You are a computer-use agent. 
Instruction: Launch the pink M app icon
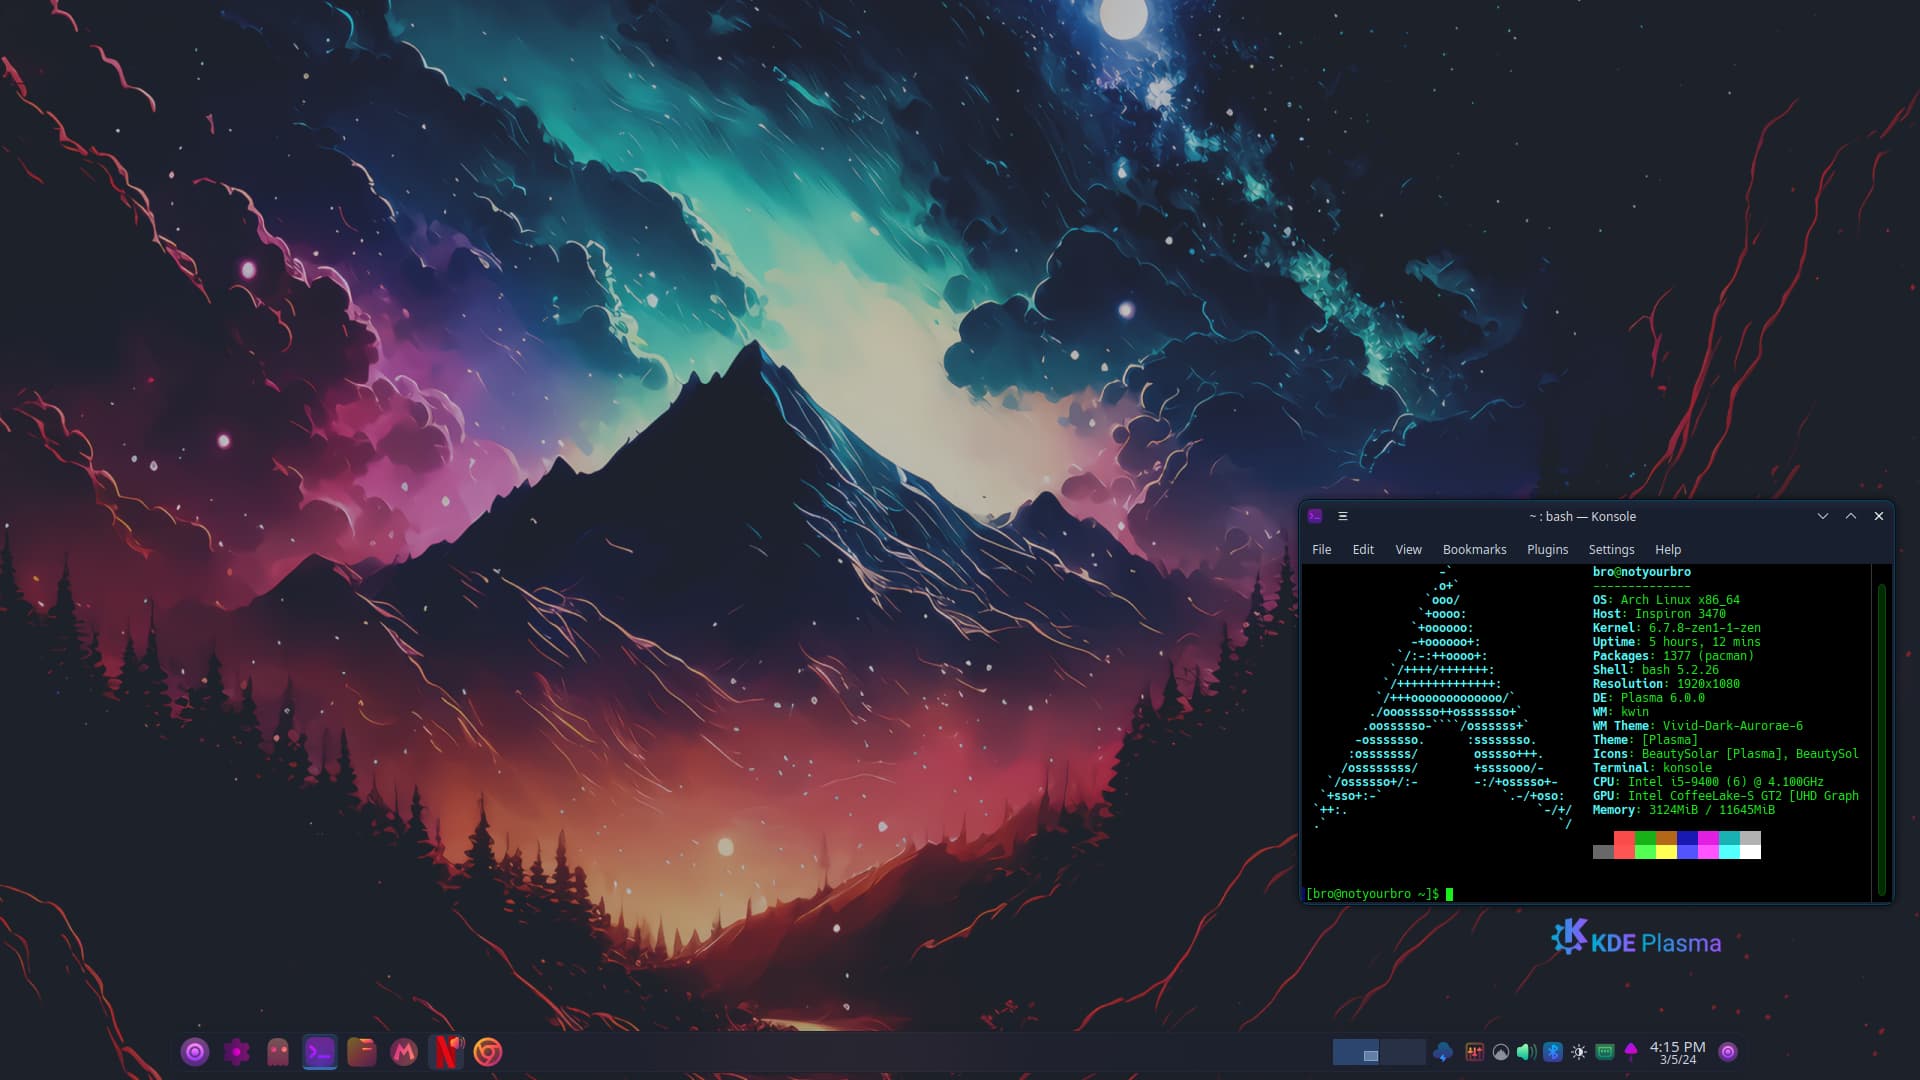(x=404, y=1051)
